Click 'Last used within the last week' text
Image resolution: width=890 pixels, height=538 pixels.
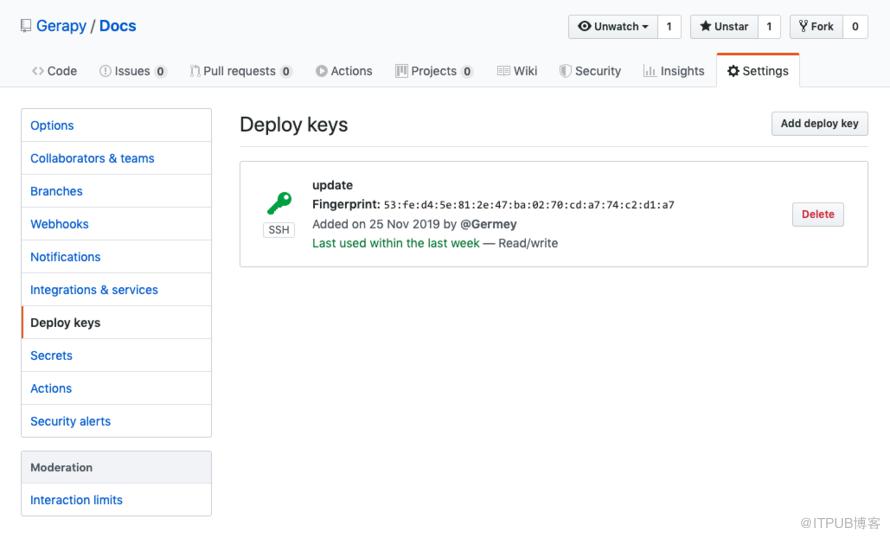click(396, 243)
